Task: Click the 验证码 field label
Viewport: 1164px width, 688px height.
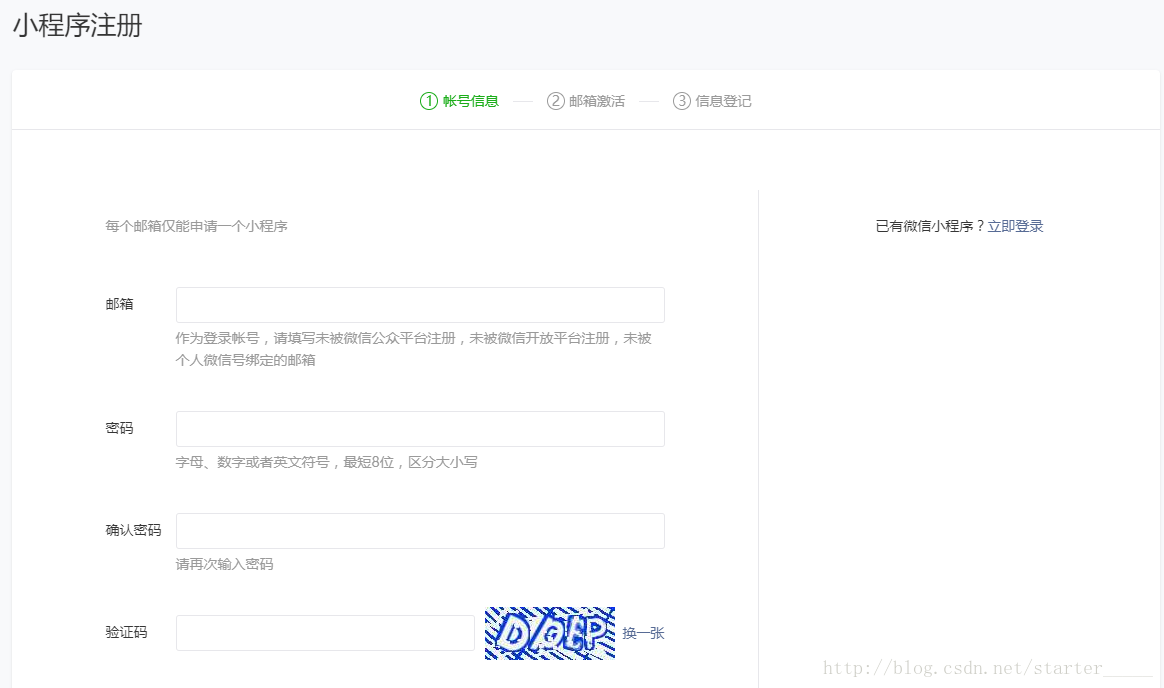Action: pos(126,632)
